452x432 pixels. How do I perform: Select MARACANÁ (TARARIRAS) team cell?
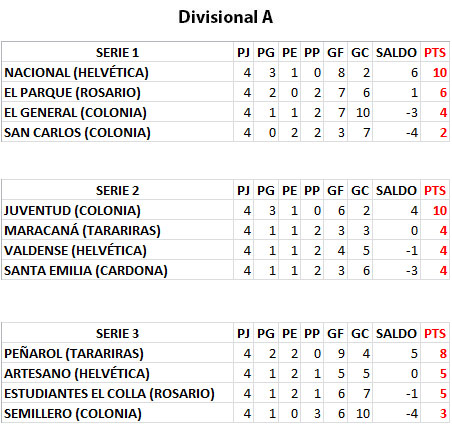click(x=117, y=230)
